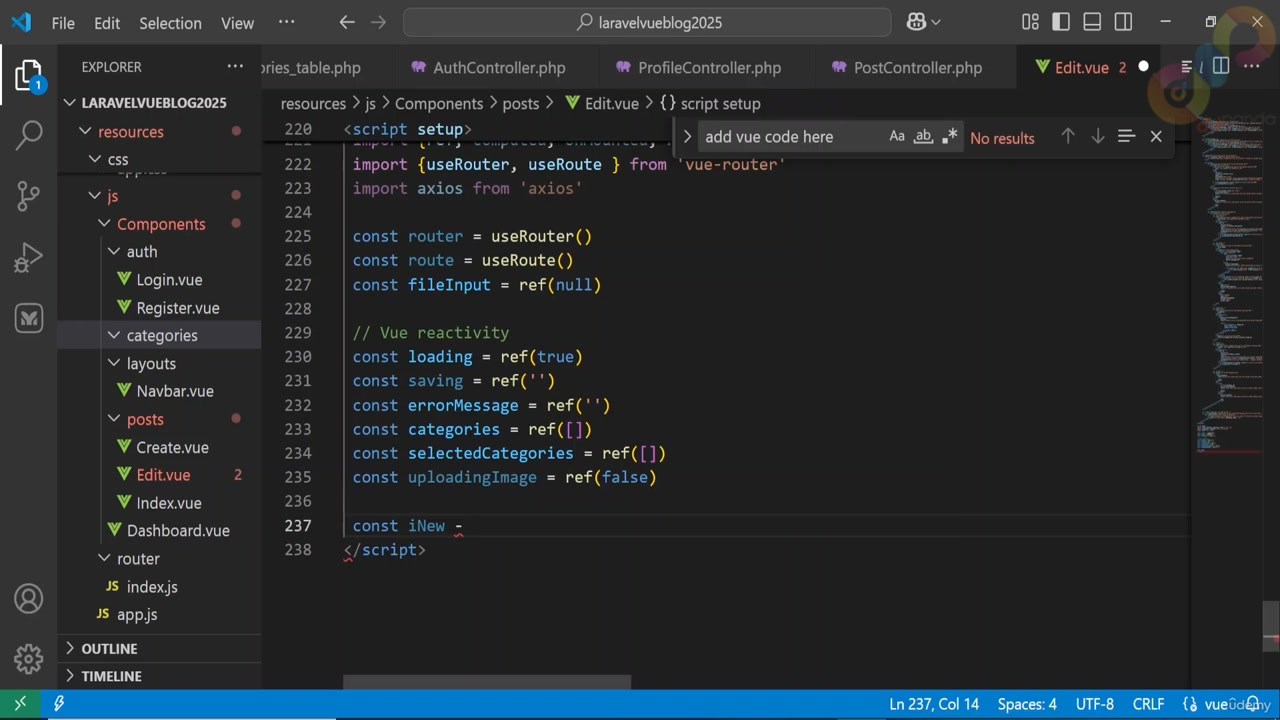This screenshot has height=720, width=1280.
Task: Open the File menu
Action: click(x=63, y=23)
